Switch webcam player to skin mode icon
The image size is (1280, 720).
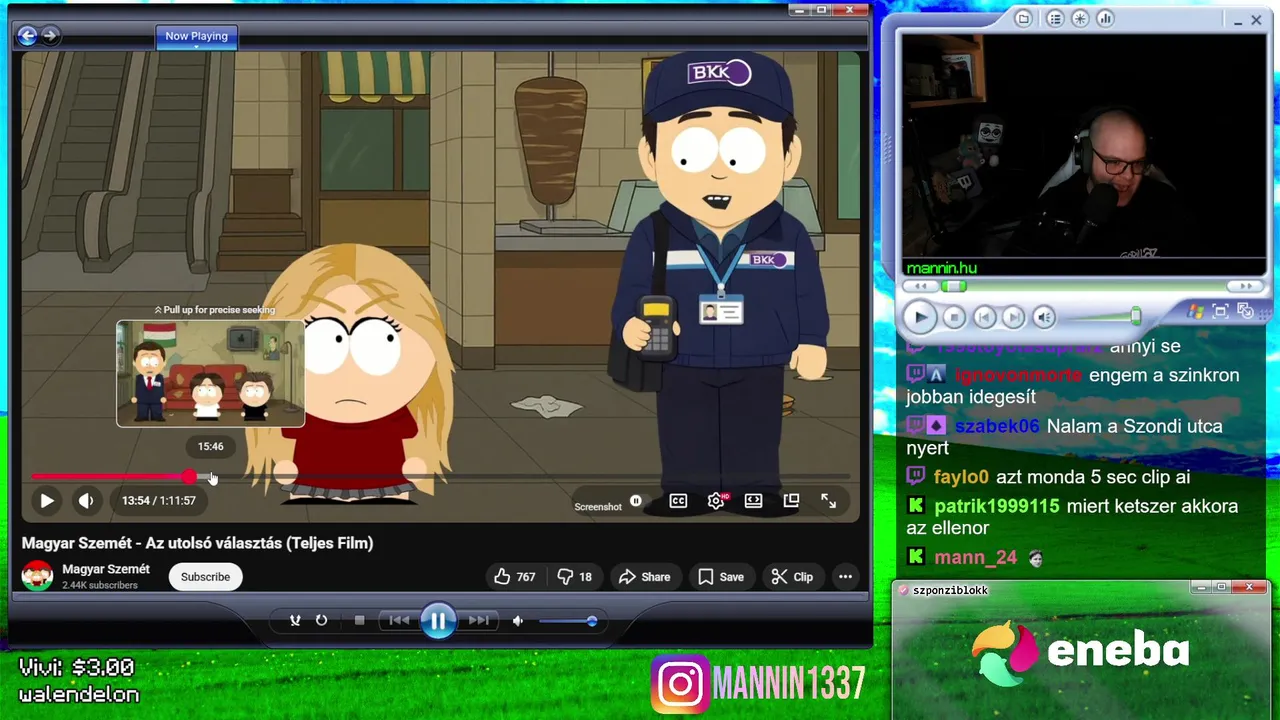click(1245, 311)
